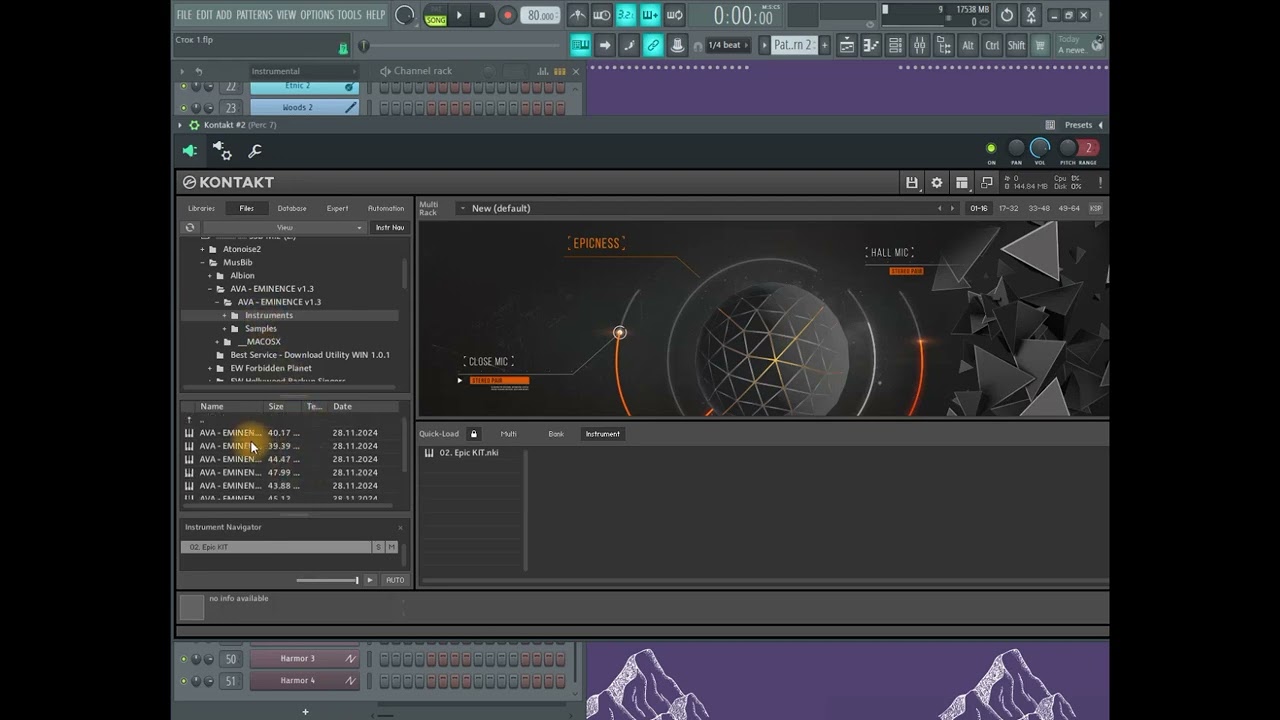Open plugin preset browser grid icon
This screenshot has width=1280, height=720.
tap(1050, 125)
